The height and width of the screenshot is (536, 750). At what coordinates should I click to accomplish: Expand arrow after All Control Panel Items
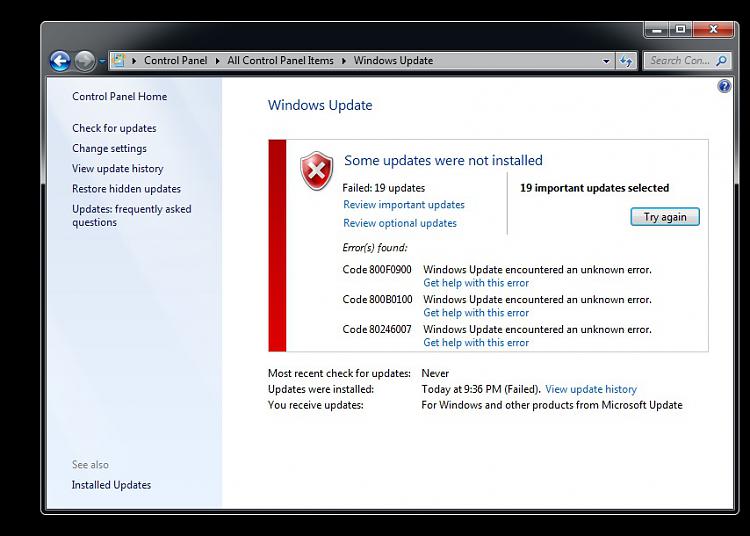pos(344,61)
